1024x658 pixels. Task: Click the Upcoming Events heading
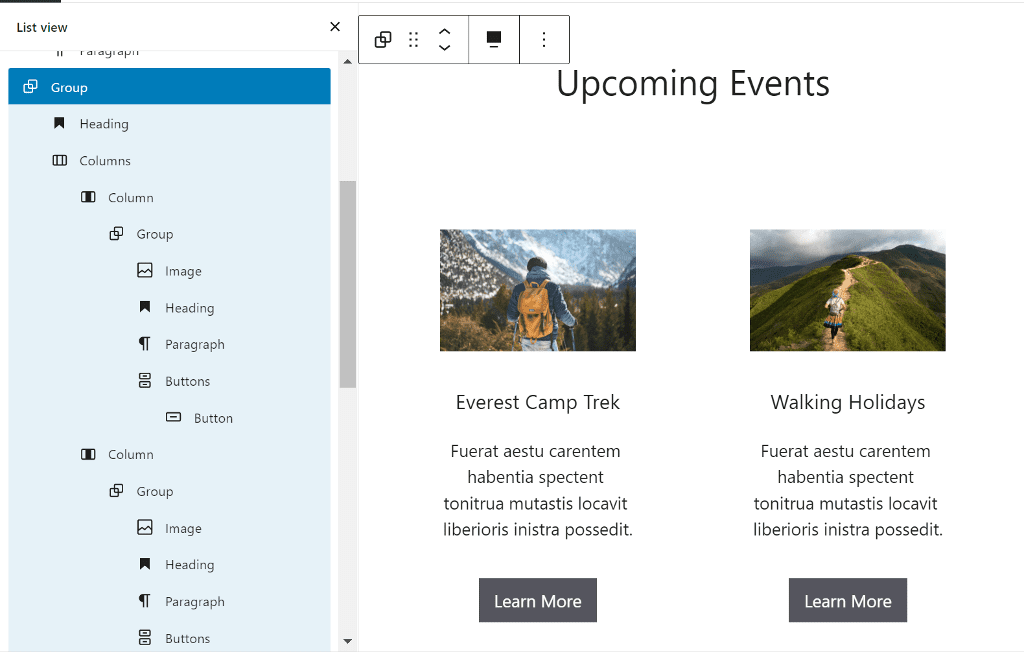[x=692, y=84]
